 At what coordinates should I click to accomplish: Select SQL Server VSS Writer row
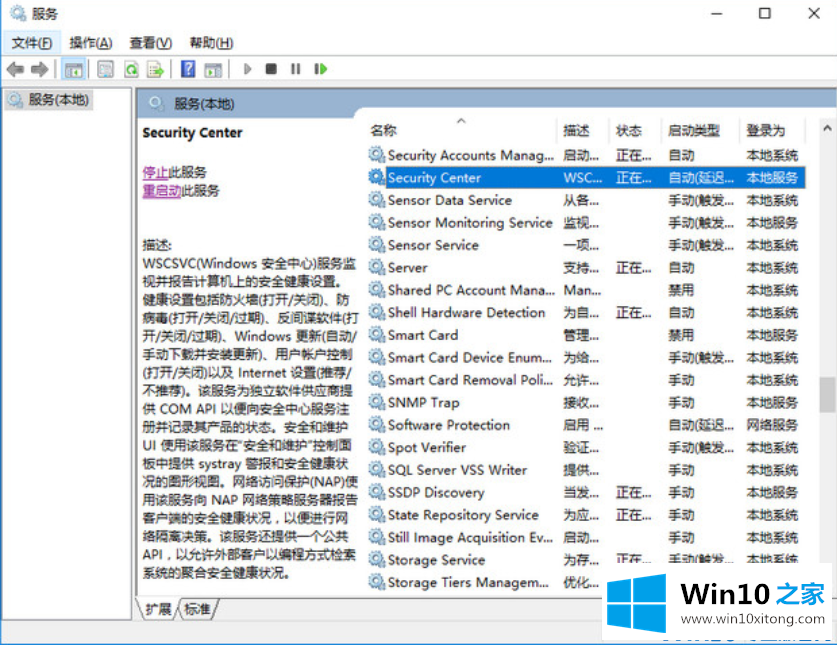click(586, 469)
